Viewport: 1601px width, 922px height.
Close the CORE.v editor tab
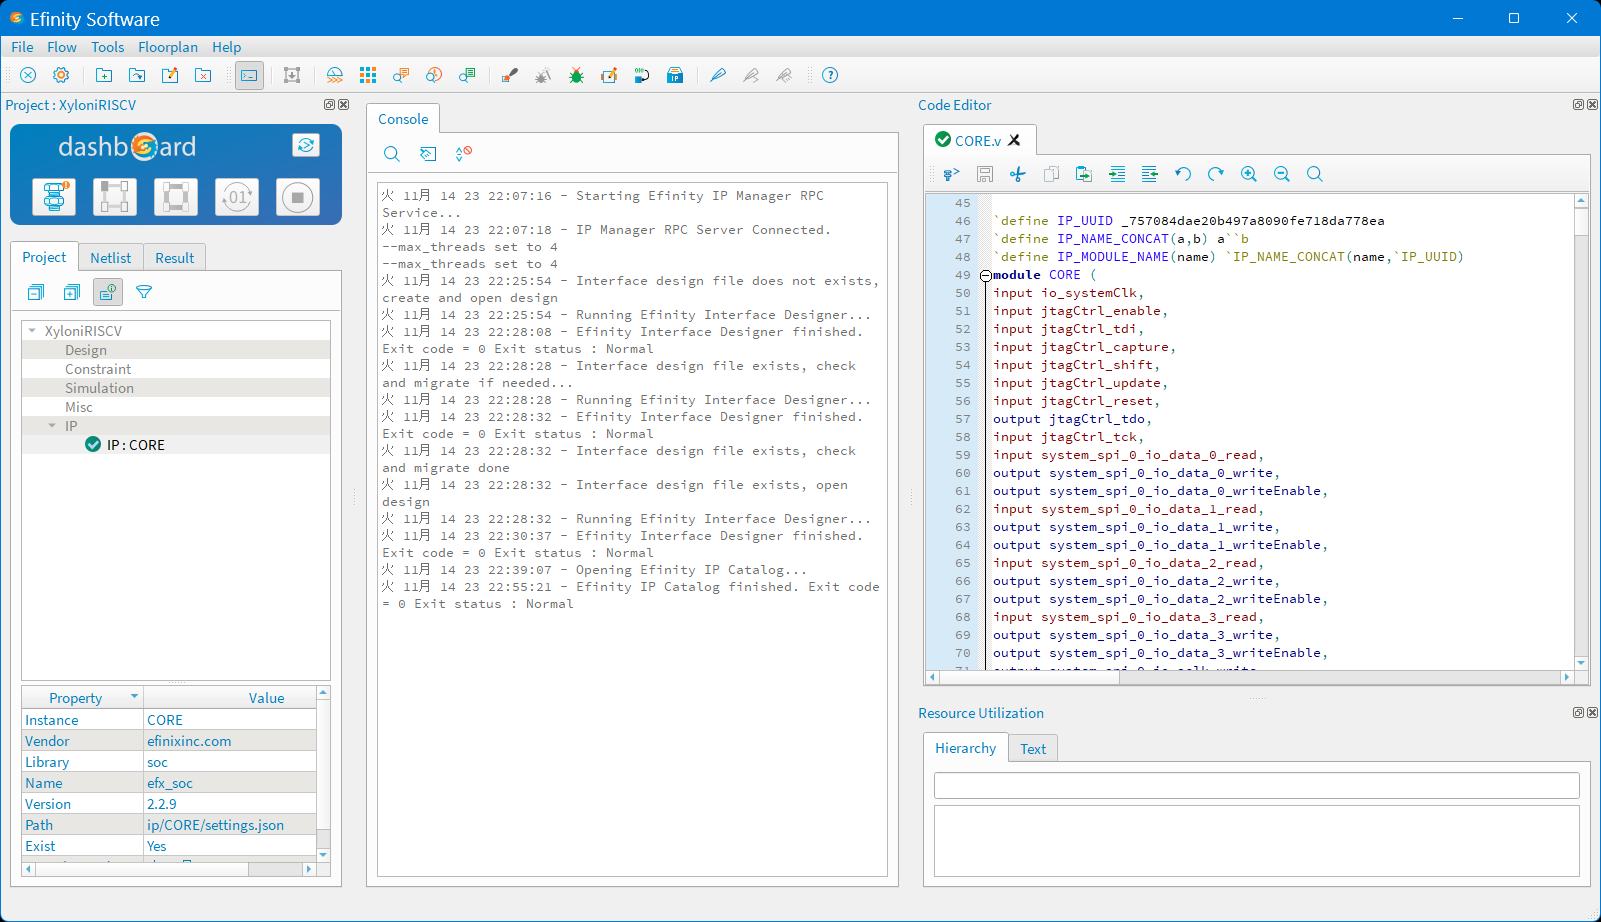(1015, 141)
